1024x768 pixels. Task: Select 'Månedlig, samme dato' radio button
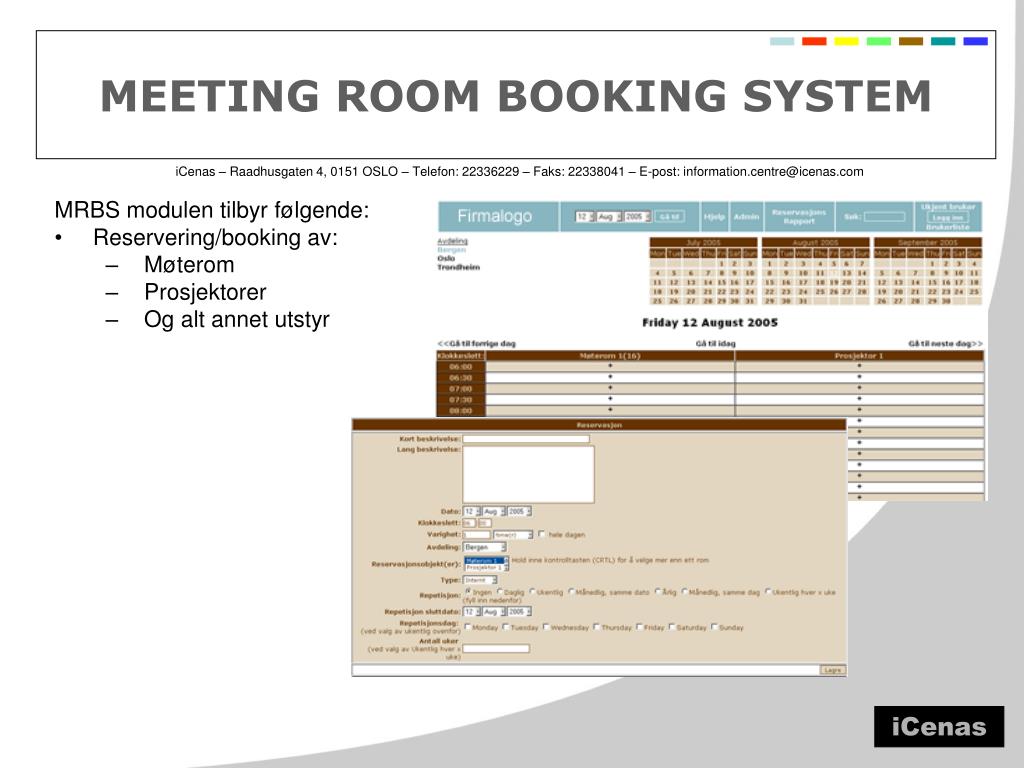pos(571,592)
